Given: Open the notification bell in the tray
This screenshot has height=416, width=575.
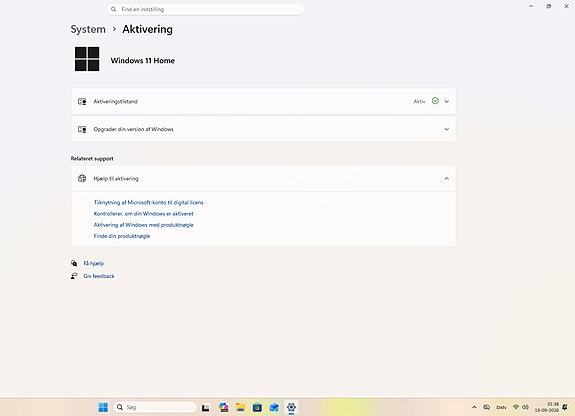Looking at the screenshot, I should [565, 407].
